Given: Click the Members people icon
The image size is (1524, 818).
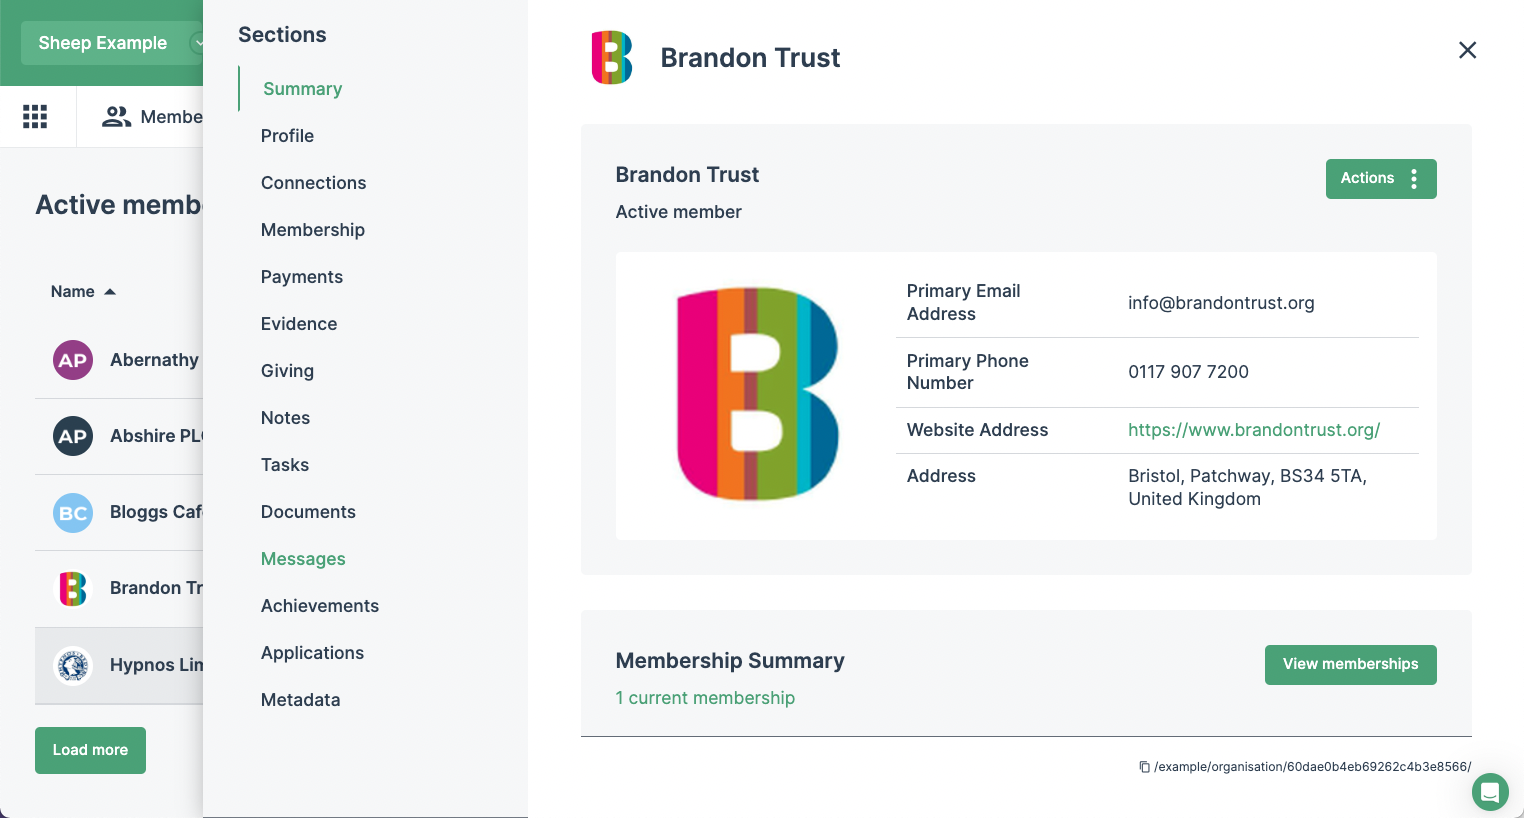Looking at the screenshot, I should [x=116, y=117].
